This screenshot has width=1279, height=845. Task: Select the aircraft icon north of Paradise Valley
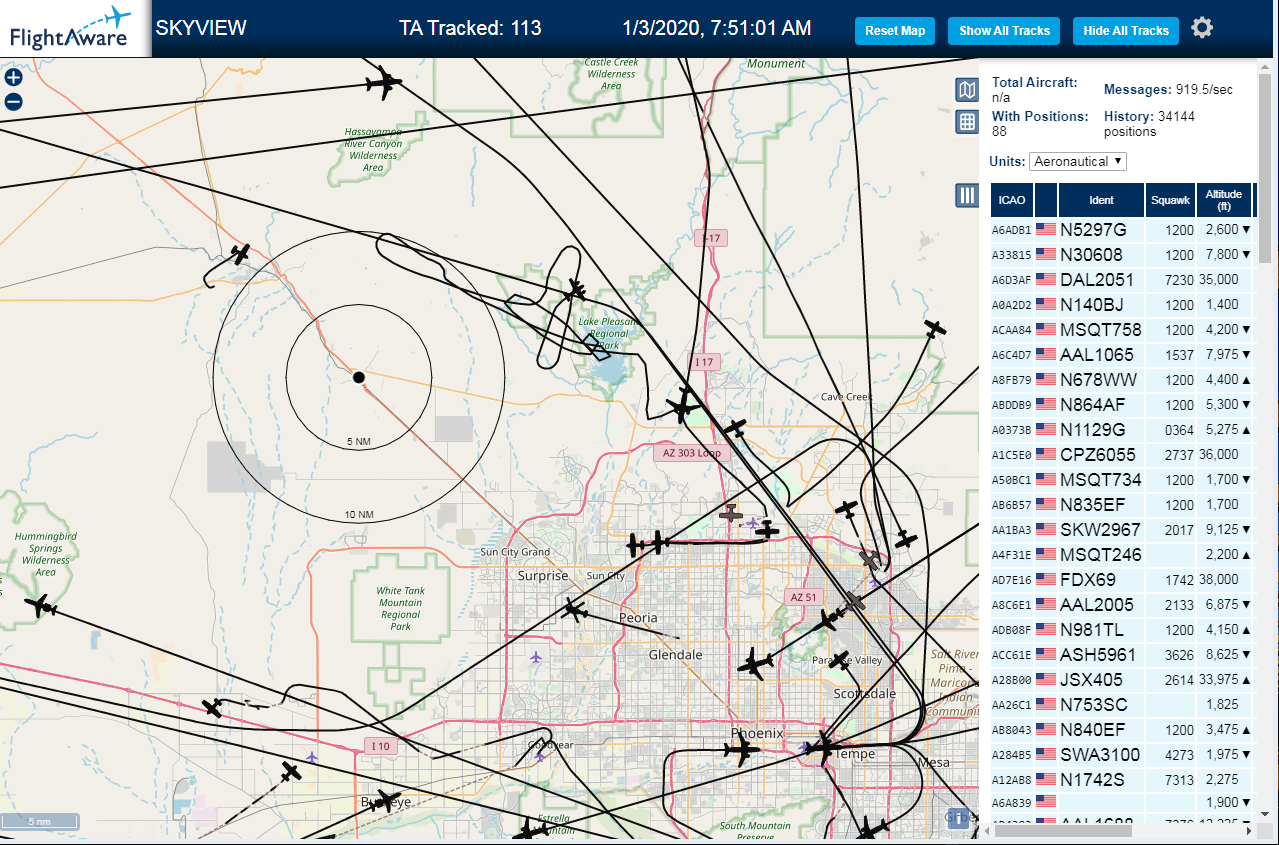pos(826,620)
